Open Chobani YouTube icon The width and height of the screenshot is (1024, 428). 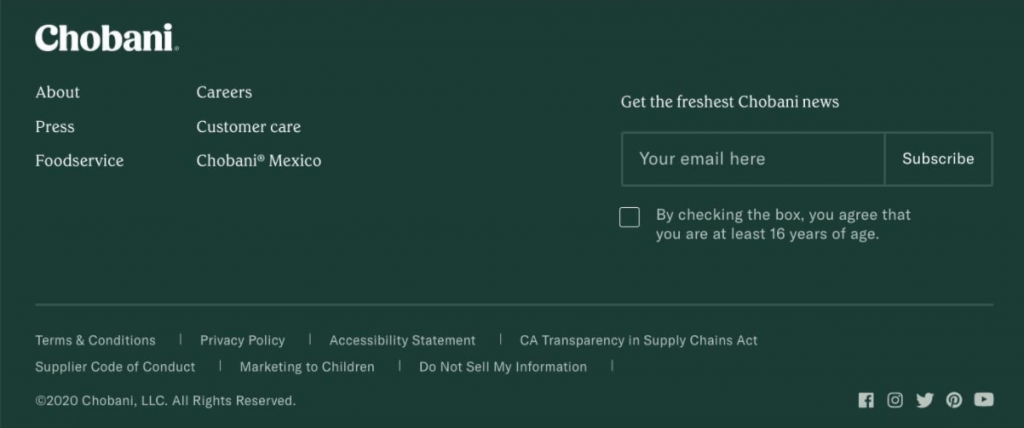point(984,400)
